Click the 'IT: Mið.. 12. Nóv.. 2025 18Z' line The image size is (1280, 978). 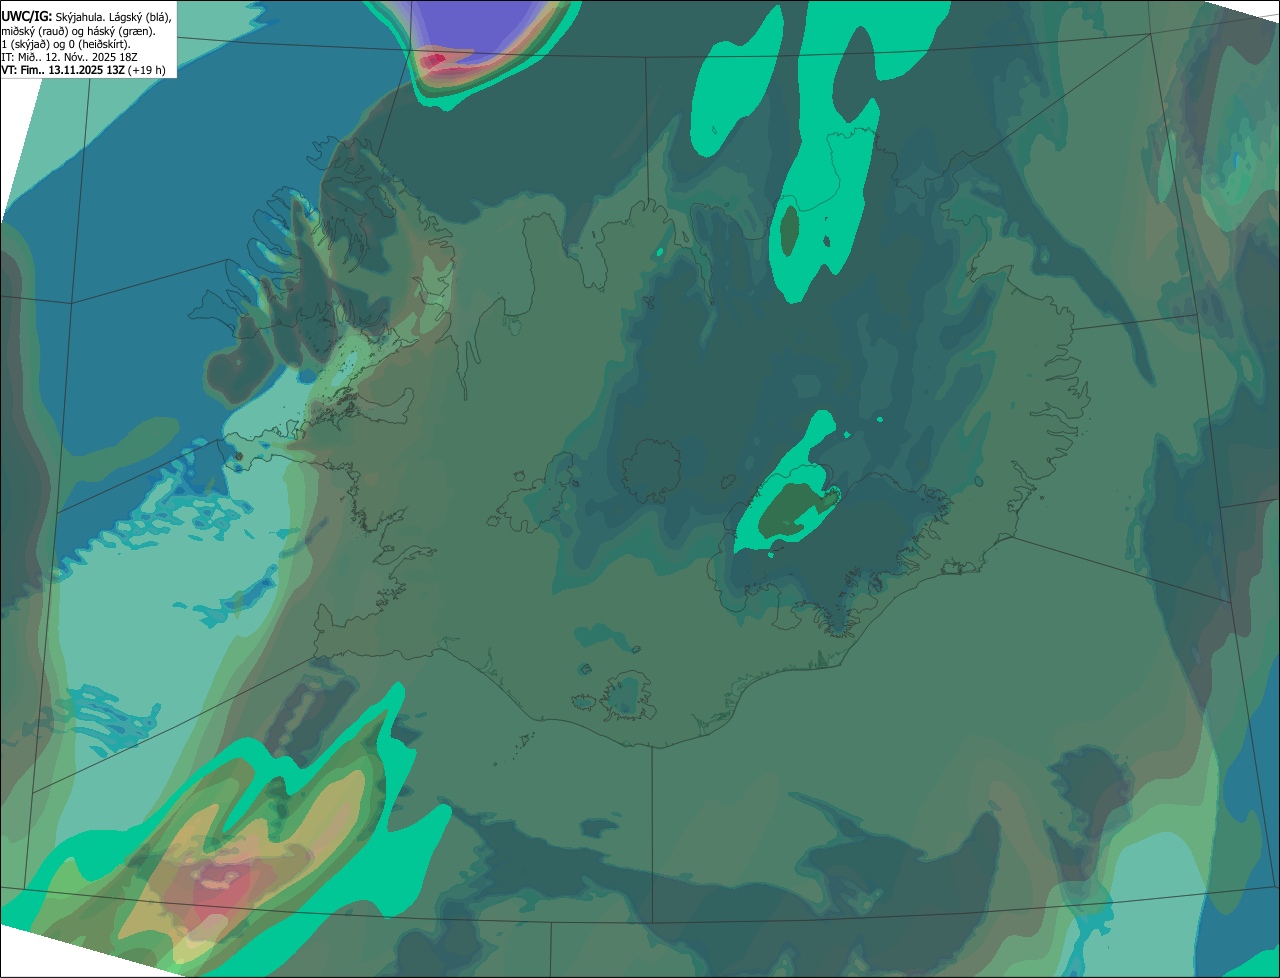tap(69, 56)
